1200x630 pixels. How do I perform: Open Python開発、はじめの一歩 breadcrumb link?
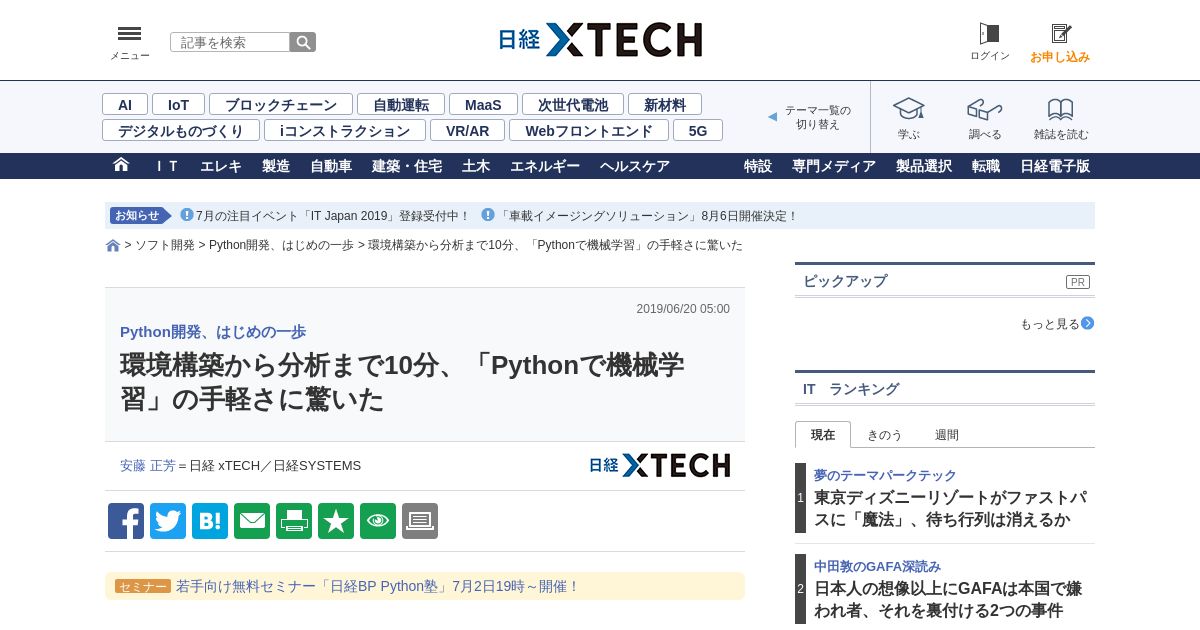[x=281, y=245]
